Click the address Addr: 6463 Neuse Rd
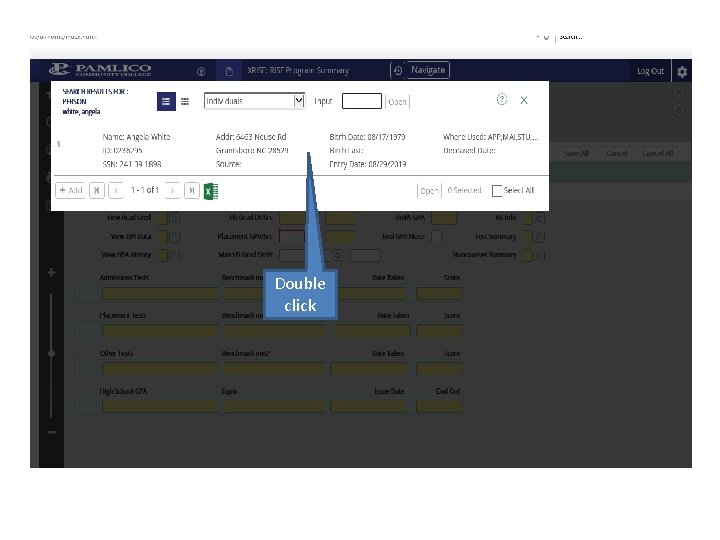The height and width of the screenshot is (540, 720). (x=251, y=137)
